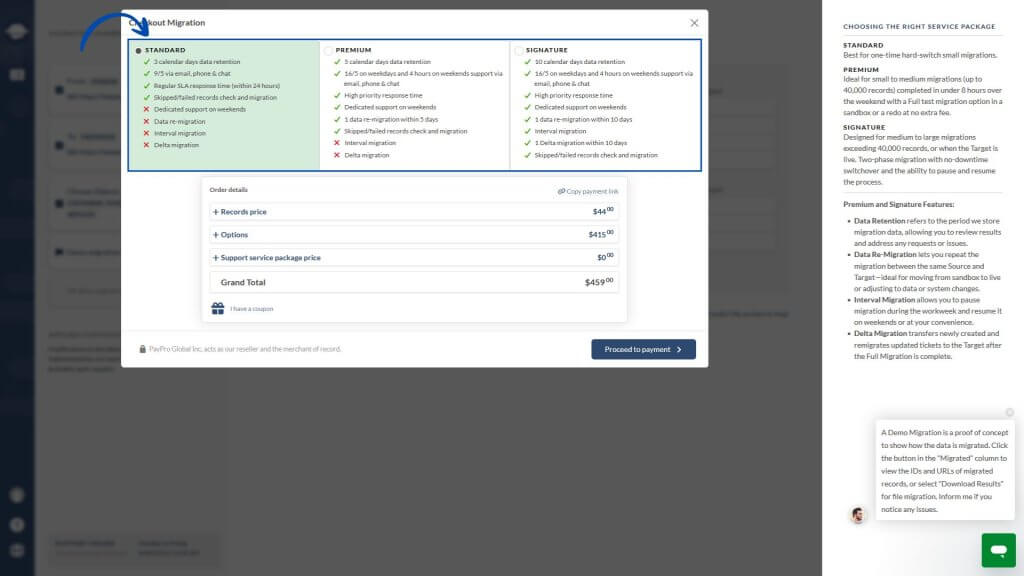
Task: Choose the Premium service package
Action: [329, 50]
